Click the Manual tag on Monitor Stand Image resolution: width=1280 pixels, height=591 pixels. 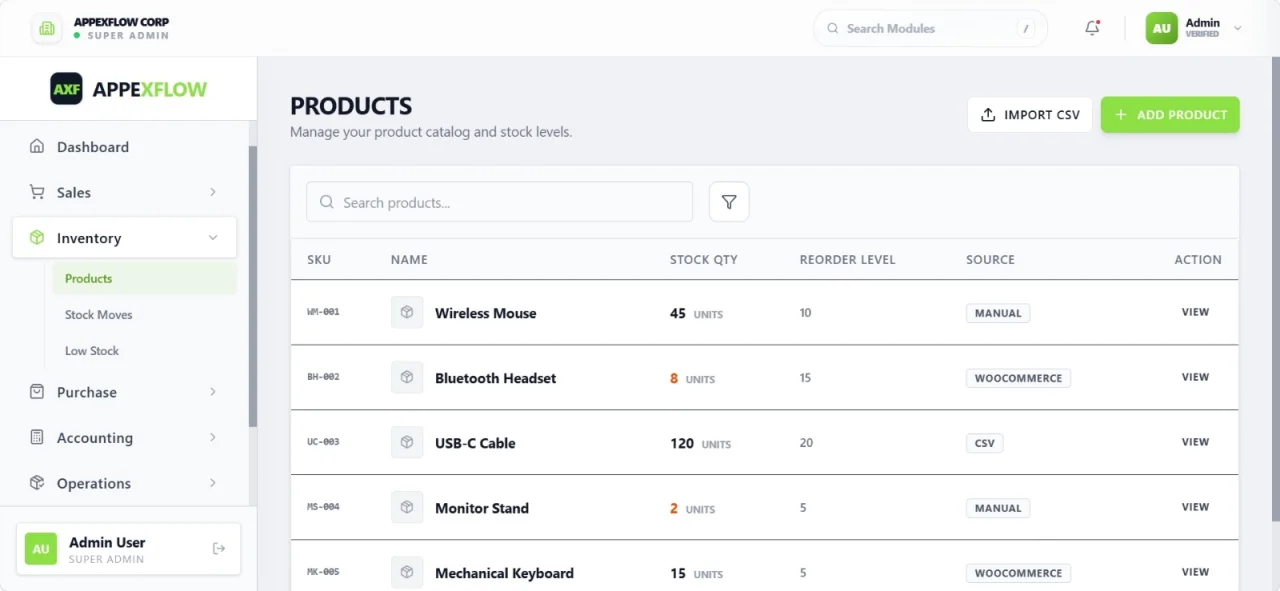[998, 508]
